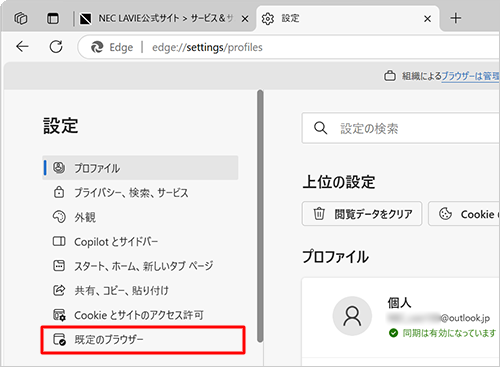
Task: Click the 個人 profile avatar
Action: [x=352, y=316]
